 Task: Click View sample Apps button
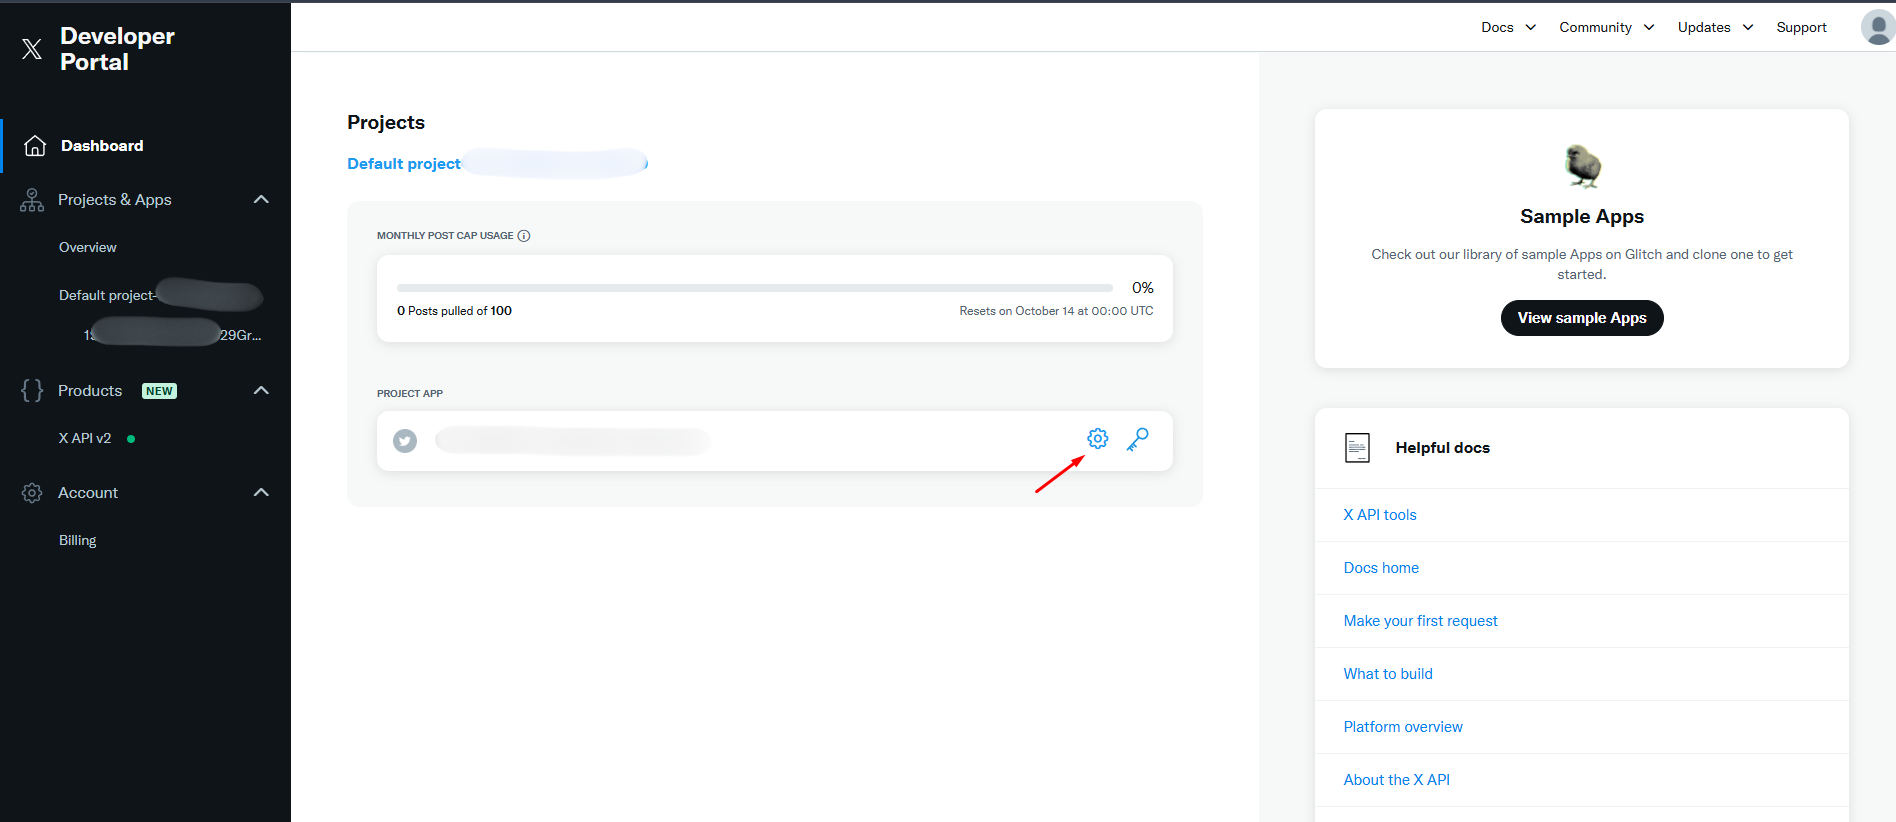(1581, 318)
